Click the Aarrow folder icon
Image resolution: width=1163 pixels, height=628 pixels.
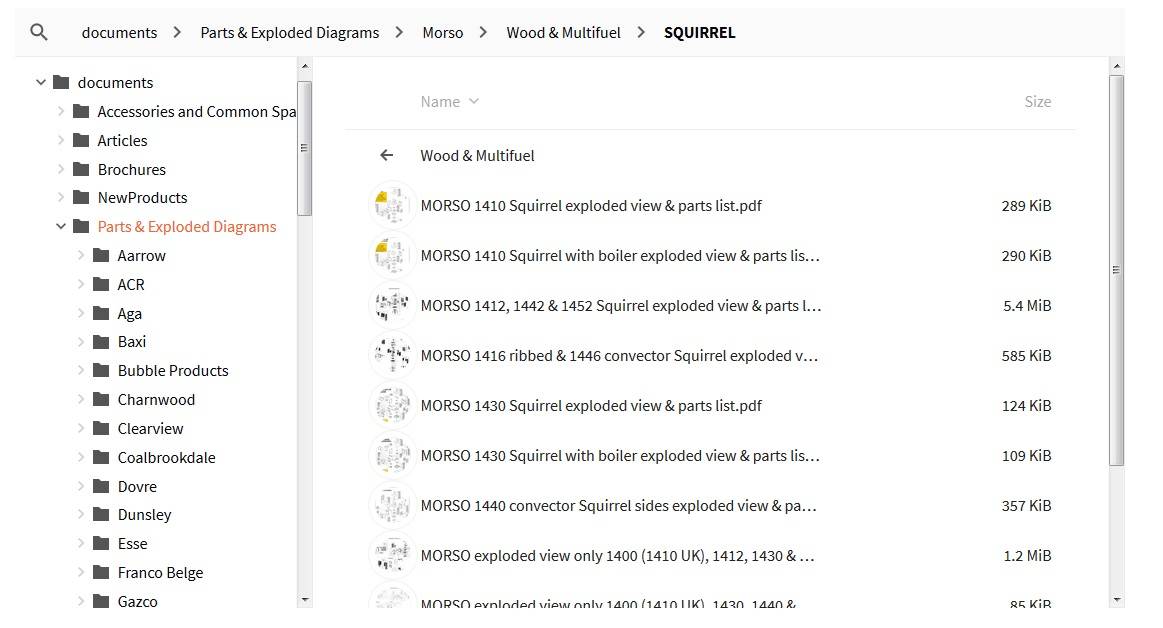pos(101,254)
